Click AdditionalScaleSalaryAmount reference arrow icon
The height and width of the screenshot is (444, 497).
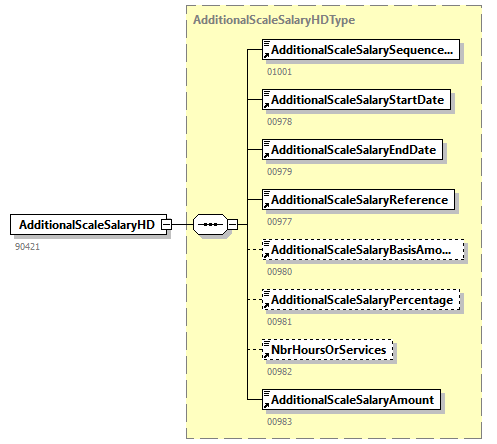tap(266, 405)
